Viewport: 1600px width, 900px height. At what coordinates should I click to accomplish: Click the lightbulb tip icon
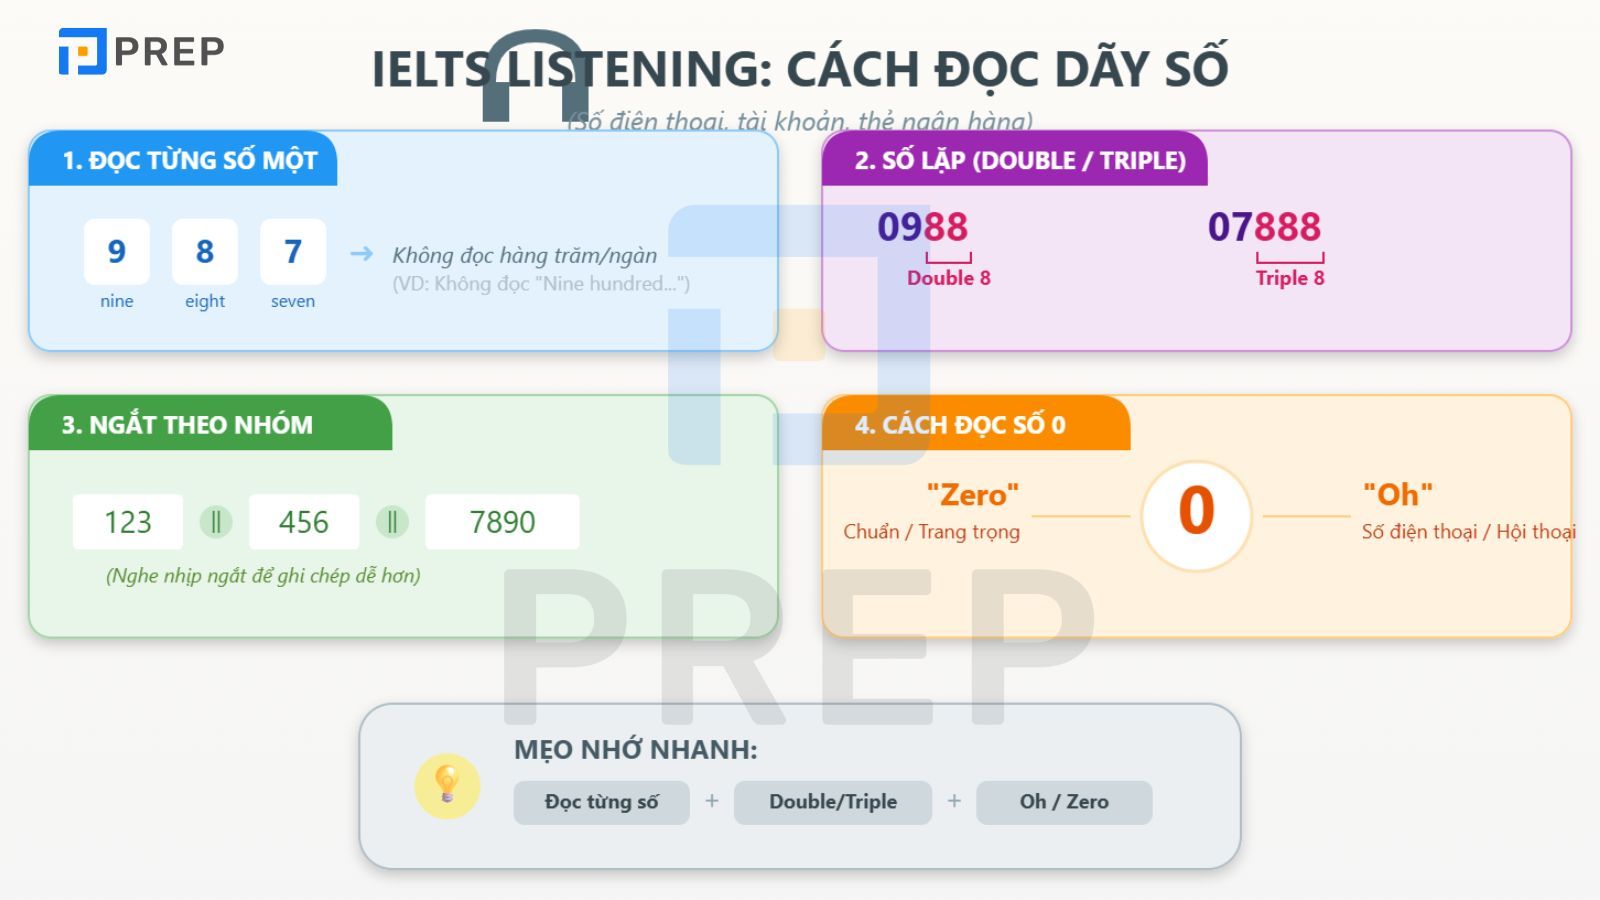tap(447, 786)
